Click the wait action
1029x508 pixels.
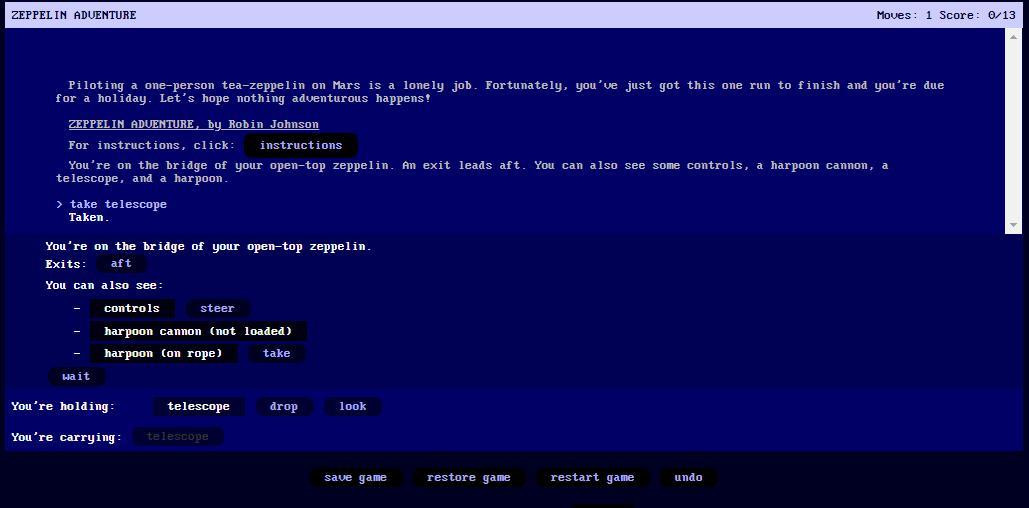pyautogui.click(x=76, y=377)
